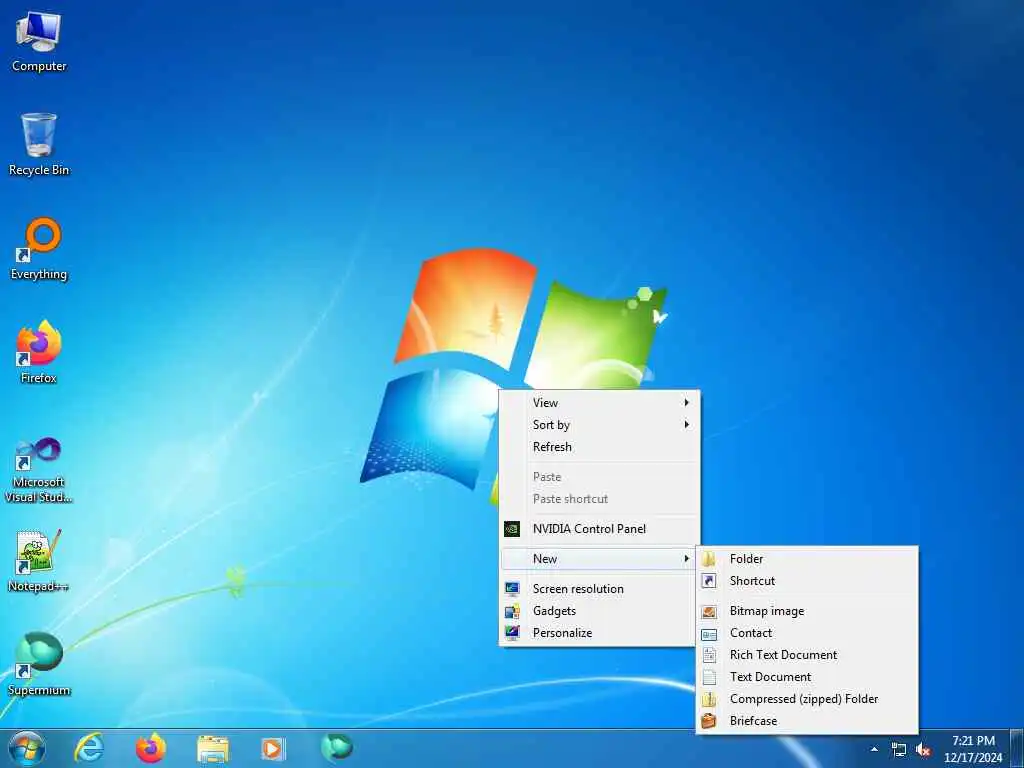
Task: Open Gadgets from the context menu
Action: [x=599, y=611]
